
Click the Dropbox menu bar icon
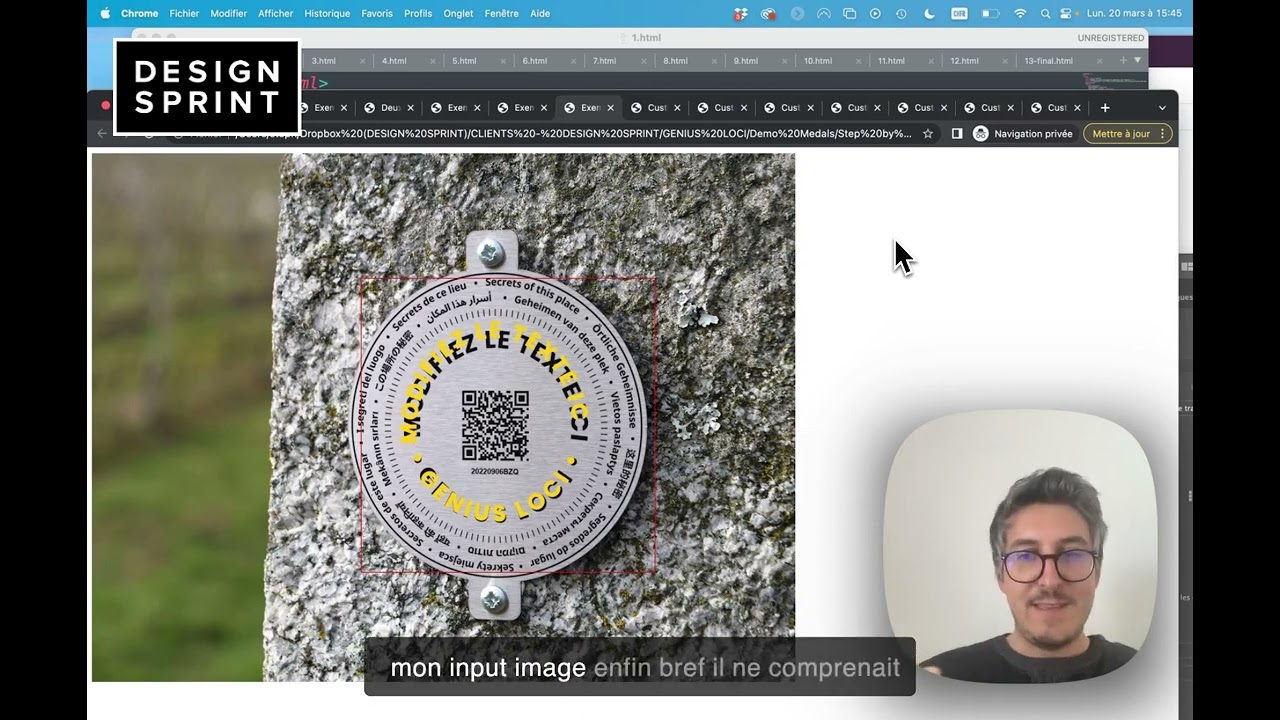pos(741,13)
